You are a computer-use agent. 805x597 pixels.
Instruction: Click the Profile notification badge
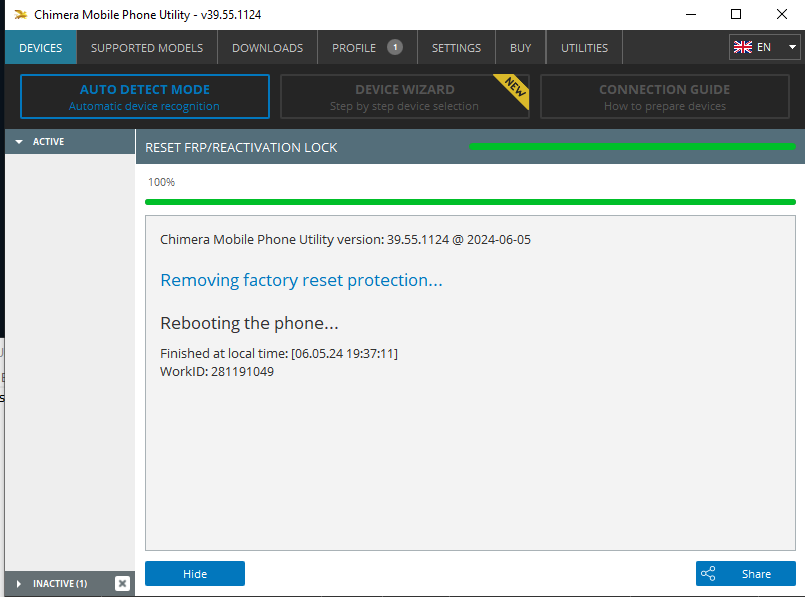[395, 47]
